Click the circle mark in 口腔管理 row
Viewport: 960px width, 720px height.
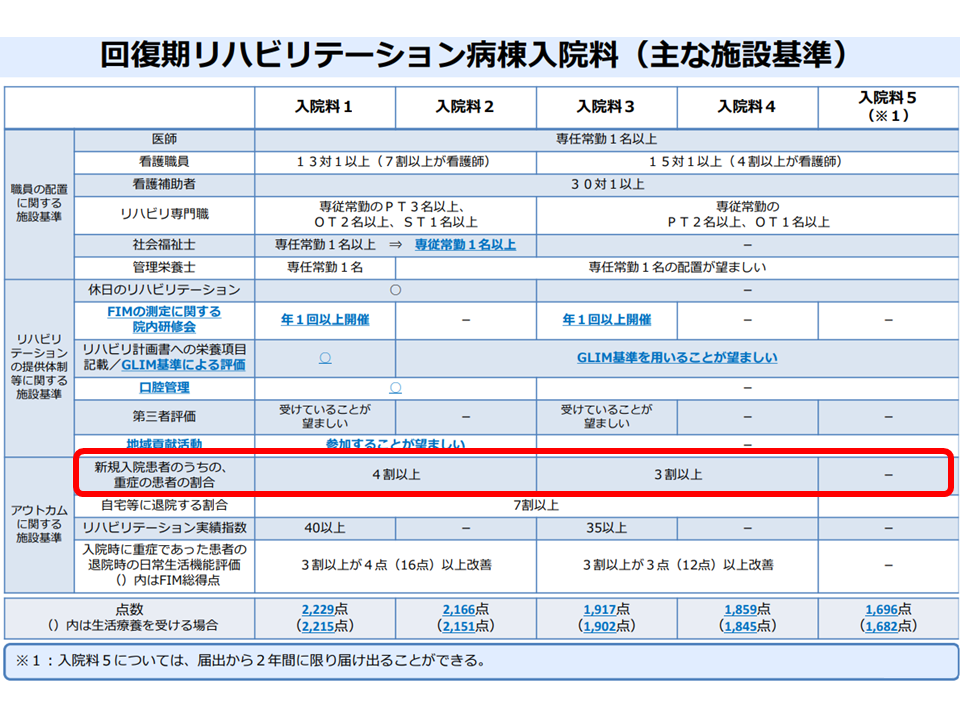point(395,387)
